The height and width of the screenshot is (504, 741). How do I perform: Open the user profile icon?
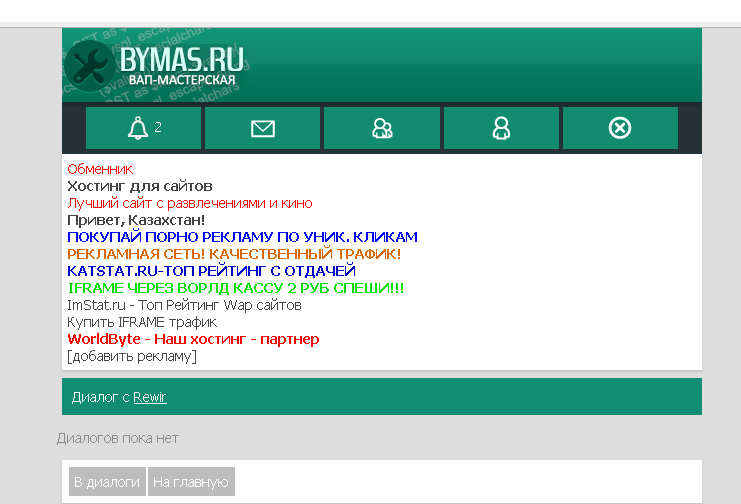pos(501,128)
